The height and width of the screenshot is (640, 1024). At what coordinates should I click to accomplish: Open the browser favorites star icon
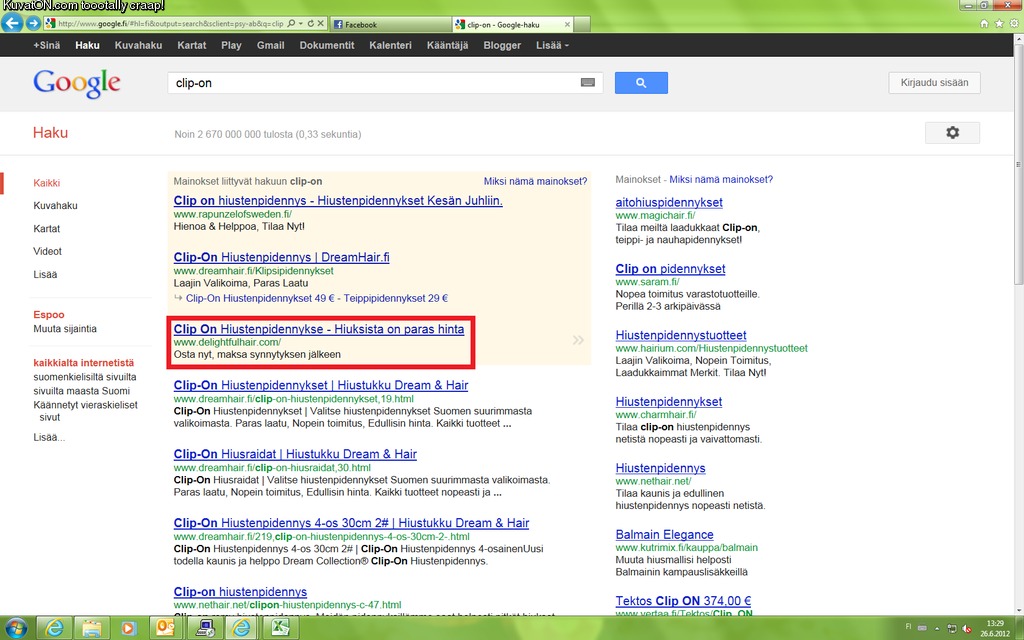(x=998, y=23)
